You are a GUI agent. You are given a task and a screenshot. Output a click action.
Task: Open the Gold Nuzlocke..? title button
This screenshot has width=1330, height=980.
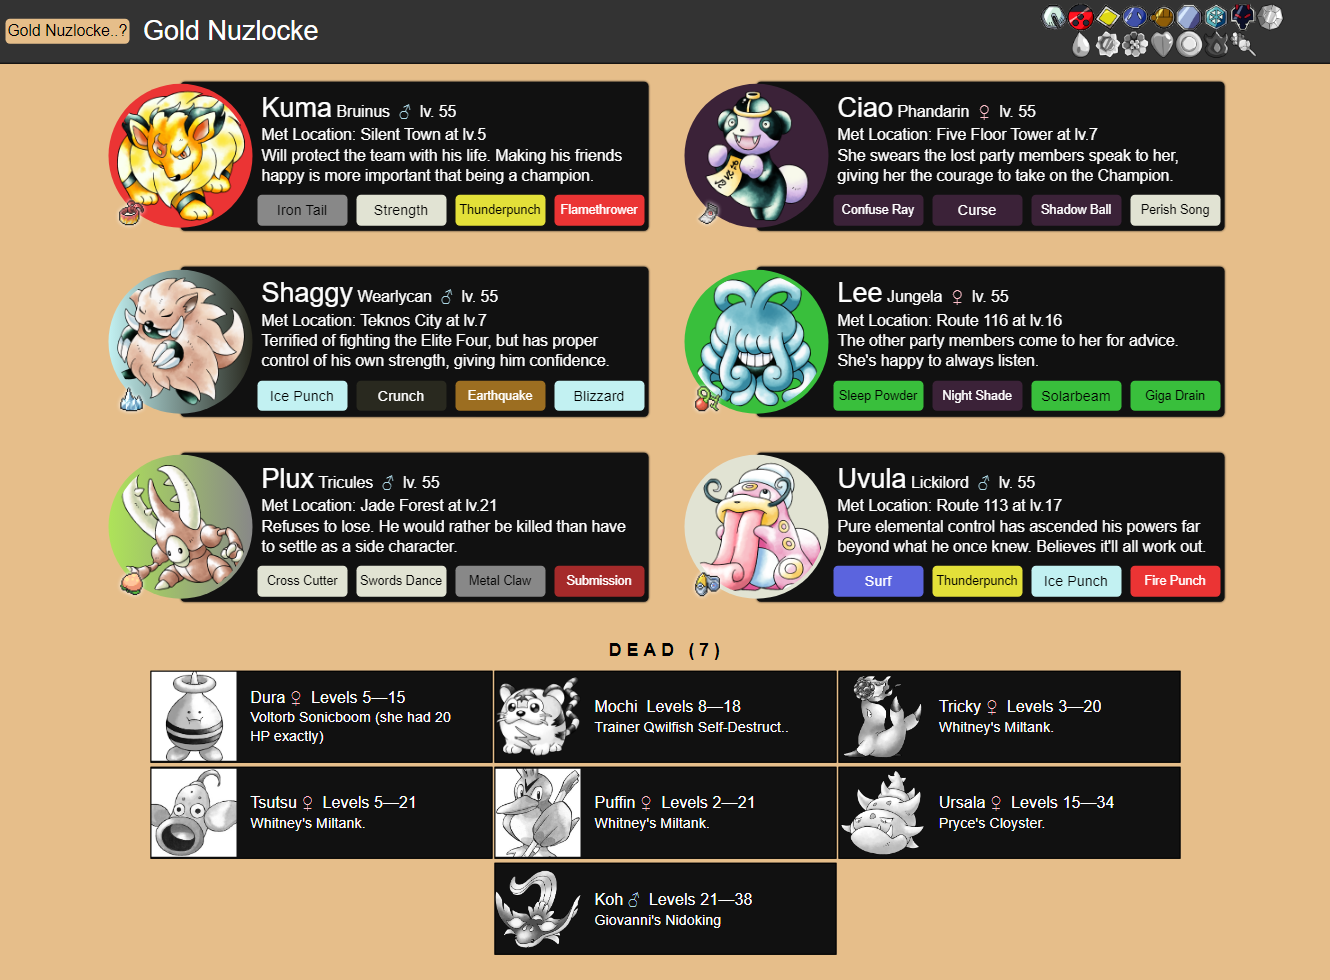point(68,31)
